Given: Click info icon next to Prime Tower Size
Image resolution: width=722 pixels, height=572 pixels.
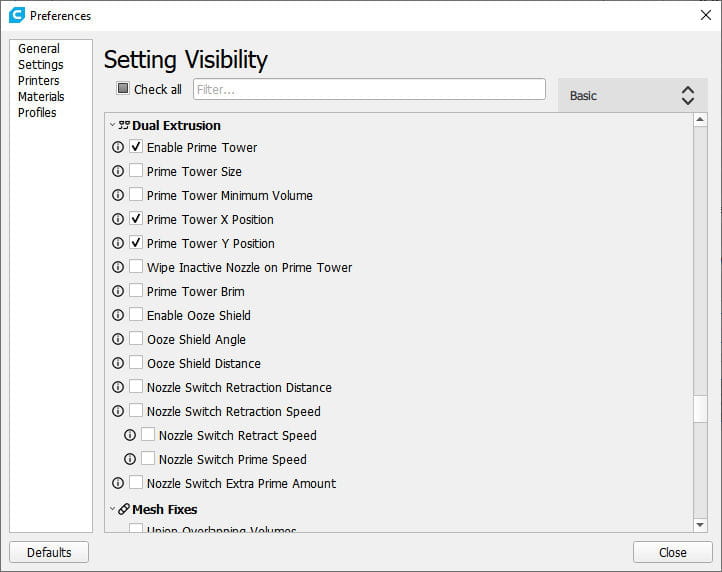Looking at the screenshot, I should coord(118,171).
